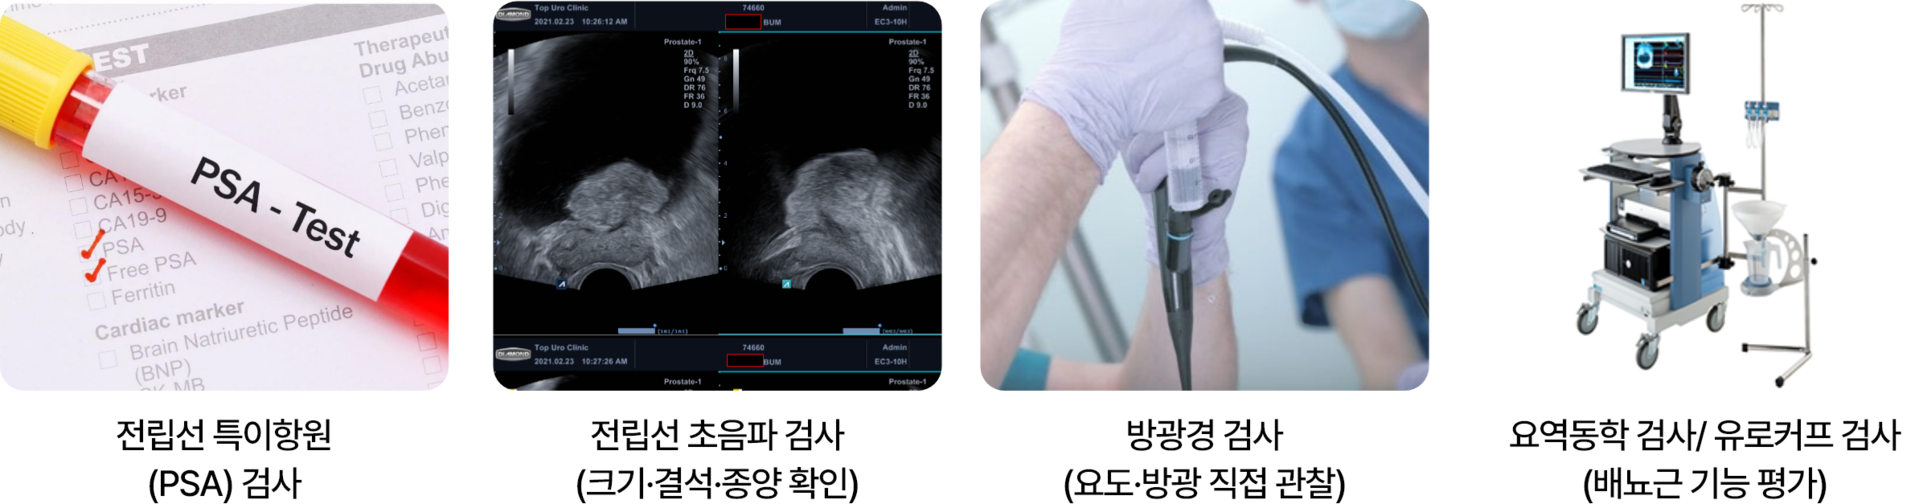
Task: Open the prostate ultrasound scan image
Action: click(717, 196)
